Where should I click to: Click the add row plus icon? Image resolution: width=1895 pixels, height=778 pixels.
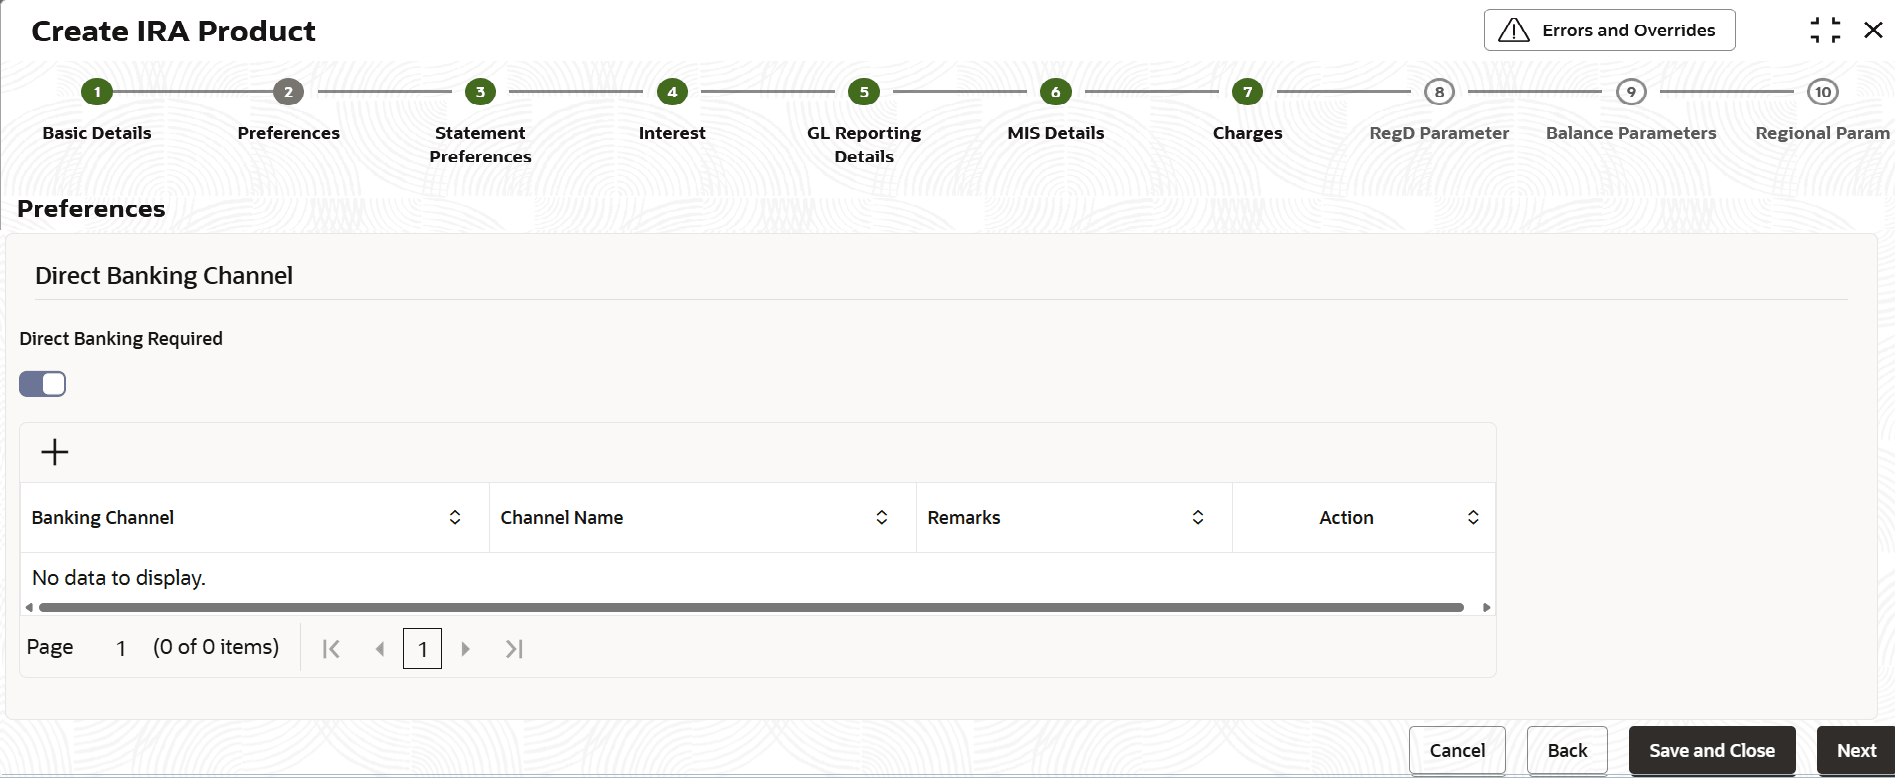tap(55, 452)
